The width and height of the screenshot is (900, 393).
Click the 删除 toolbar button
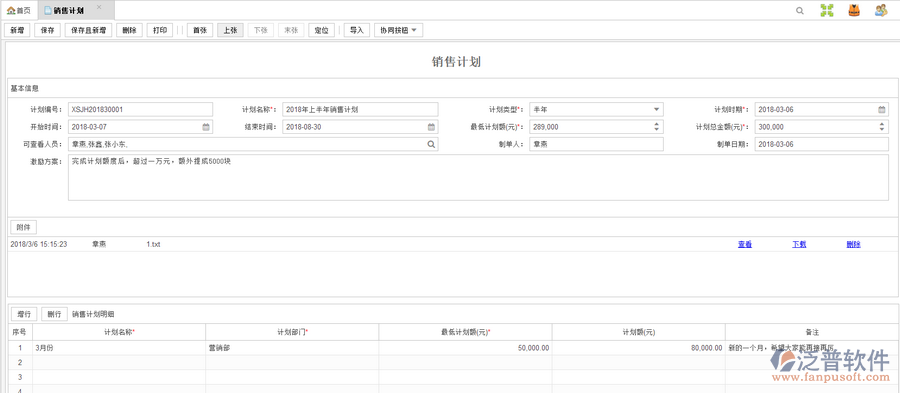coord(129,30)
